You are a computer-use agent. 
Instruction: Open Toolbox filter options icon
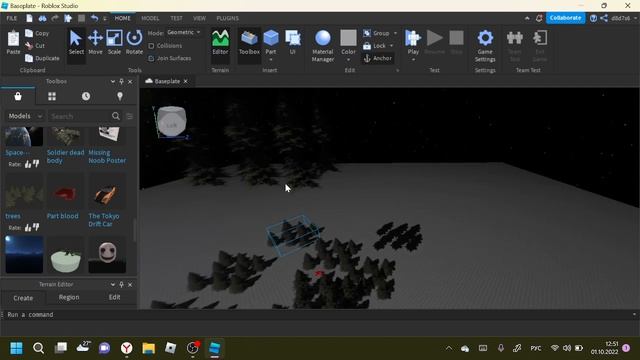point(129,116)
